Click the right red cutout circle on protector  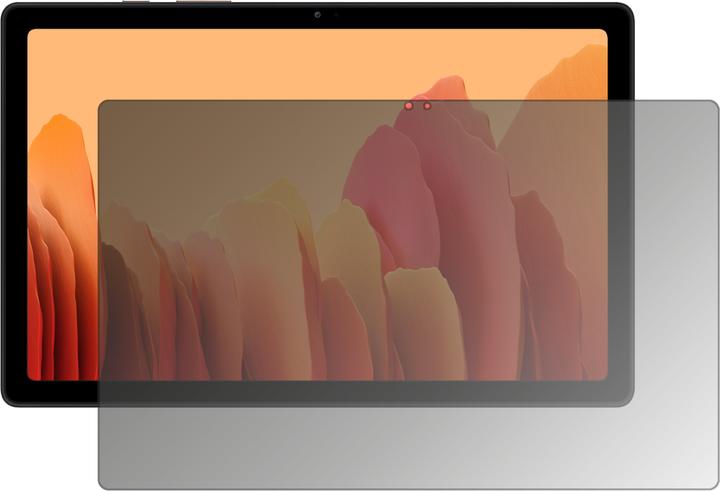(x=427, y=105)
